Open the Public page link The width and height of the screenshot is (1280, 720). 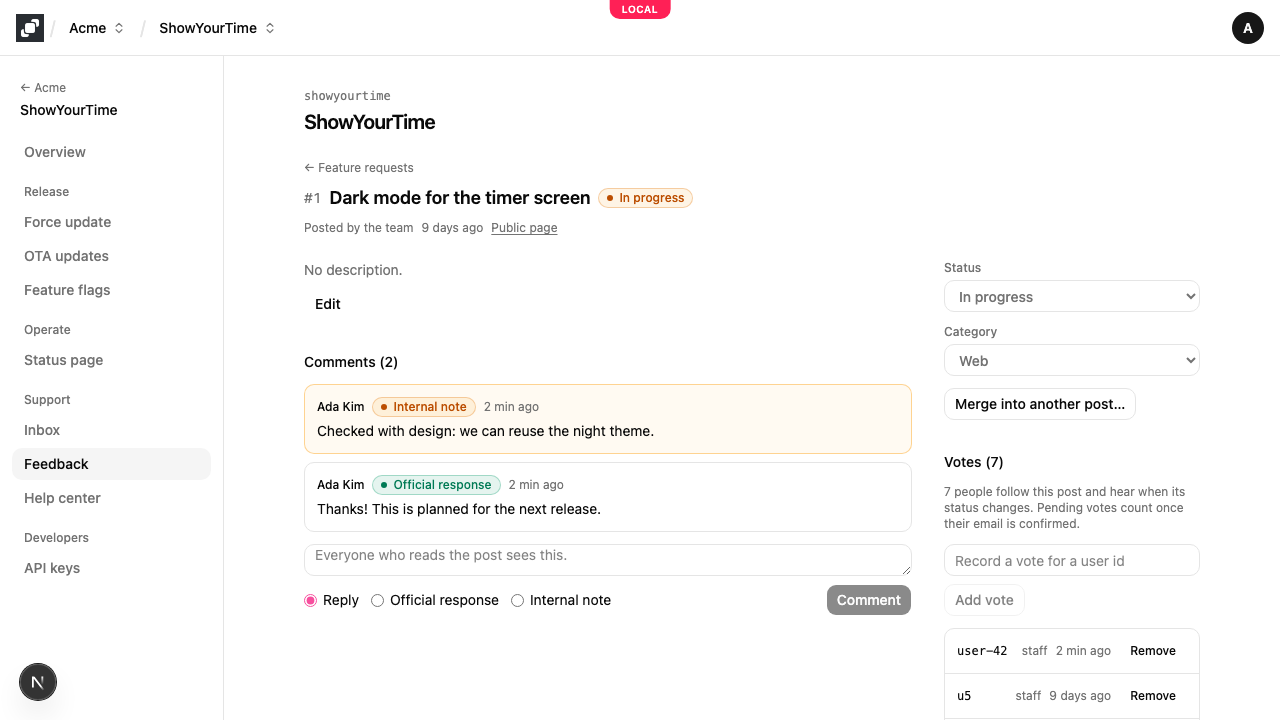(524, 228)
